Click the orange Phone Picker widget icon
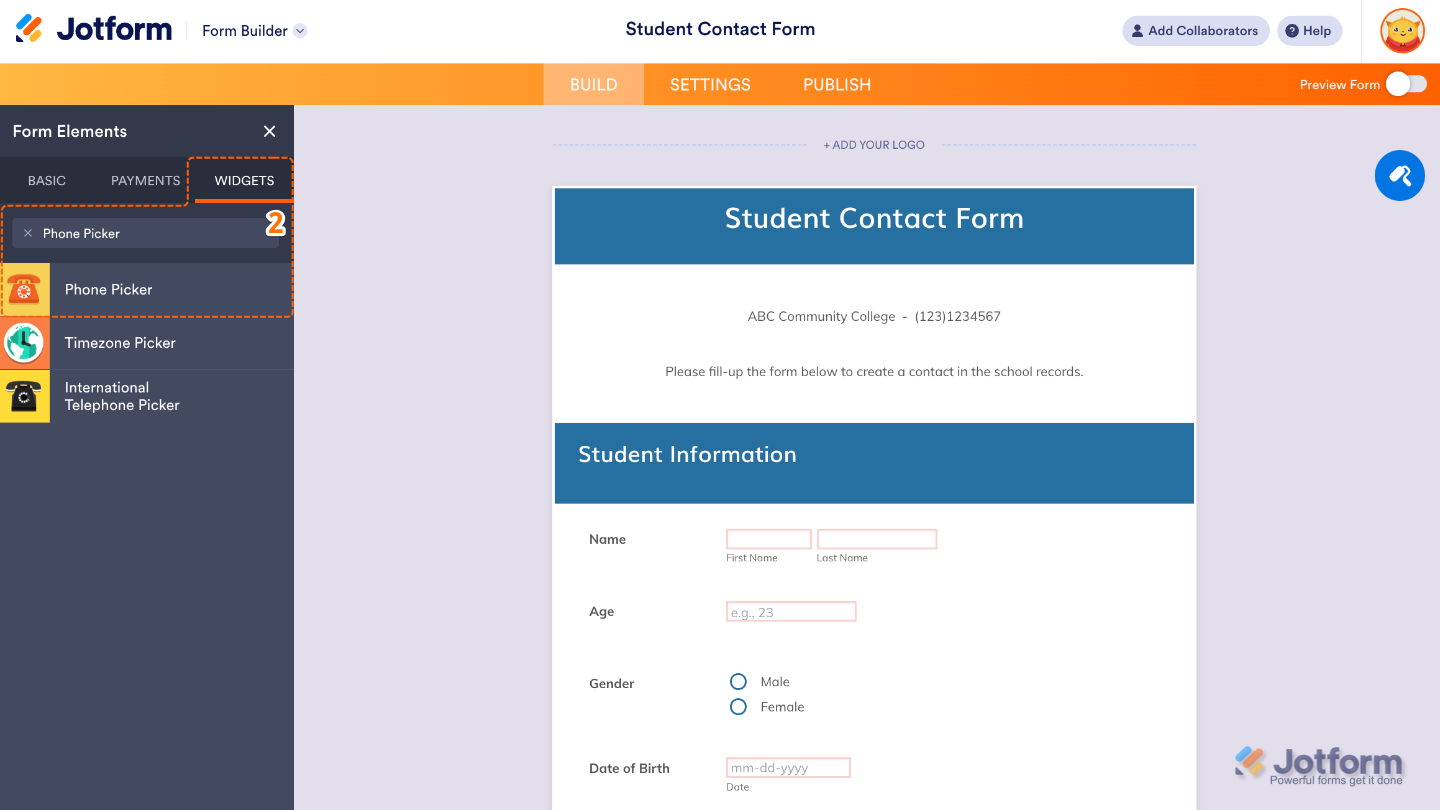 click(24, 290)
